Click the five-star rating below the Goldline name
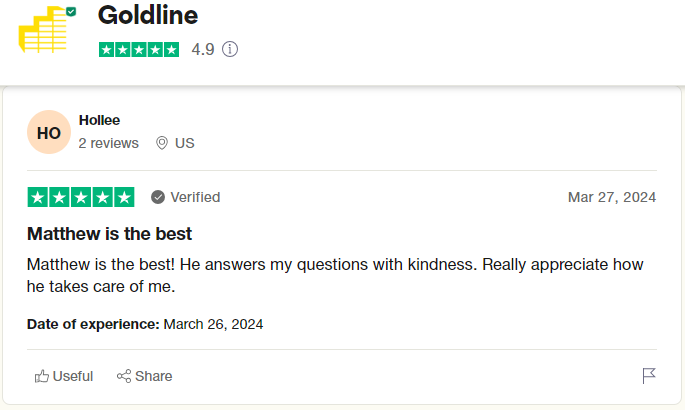 [139, 49]
